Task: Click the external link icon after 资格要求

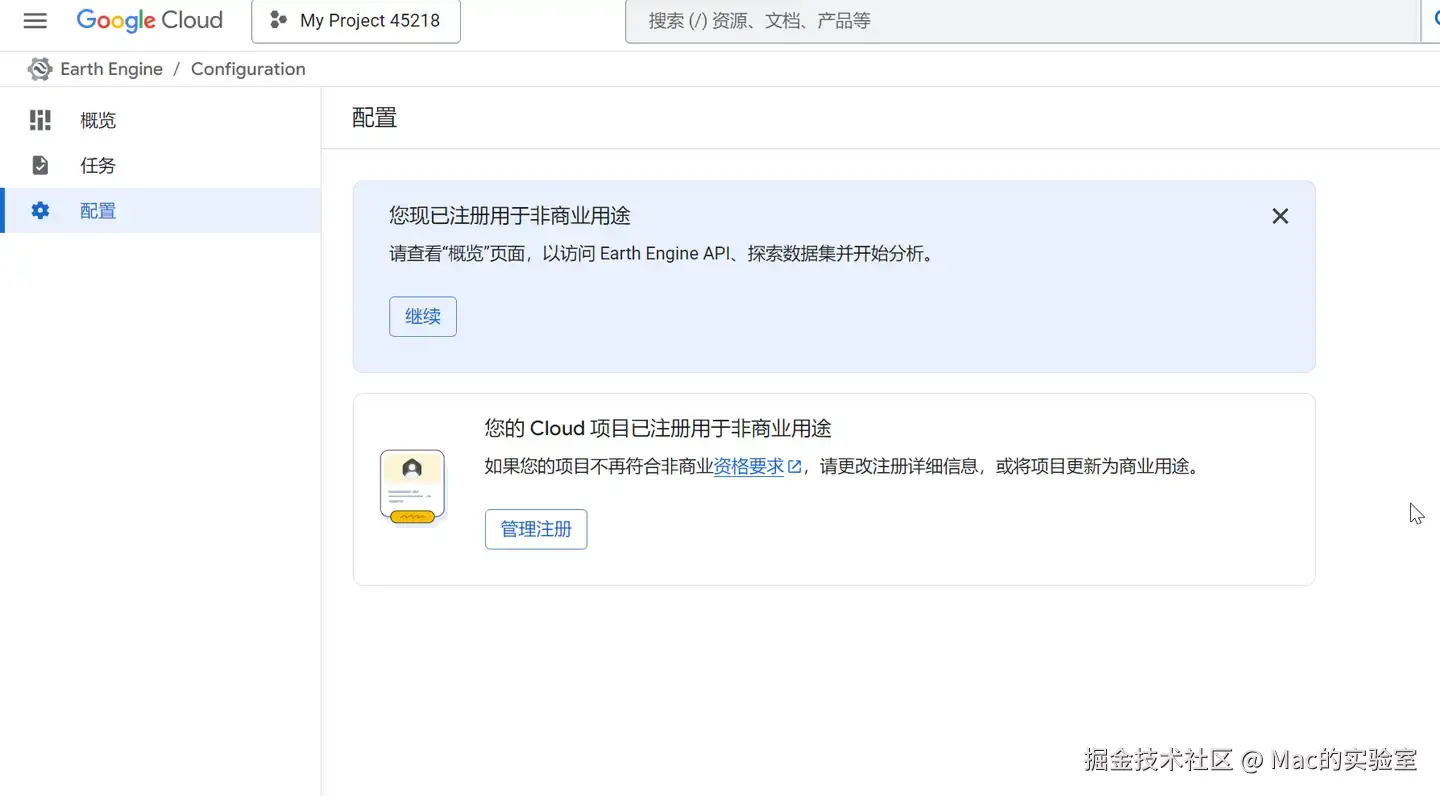Action: coord(795,467)
